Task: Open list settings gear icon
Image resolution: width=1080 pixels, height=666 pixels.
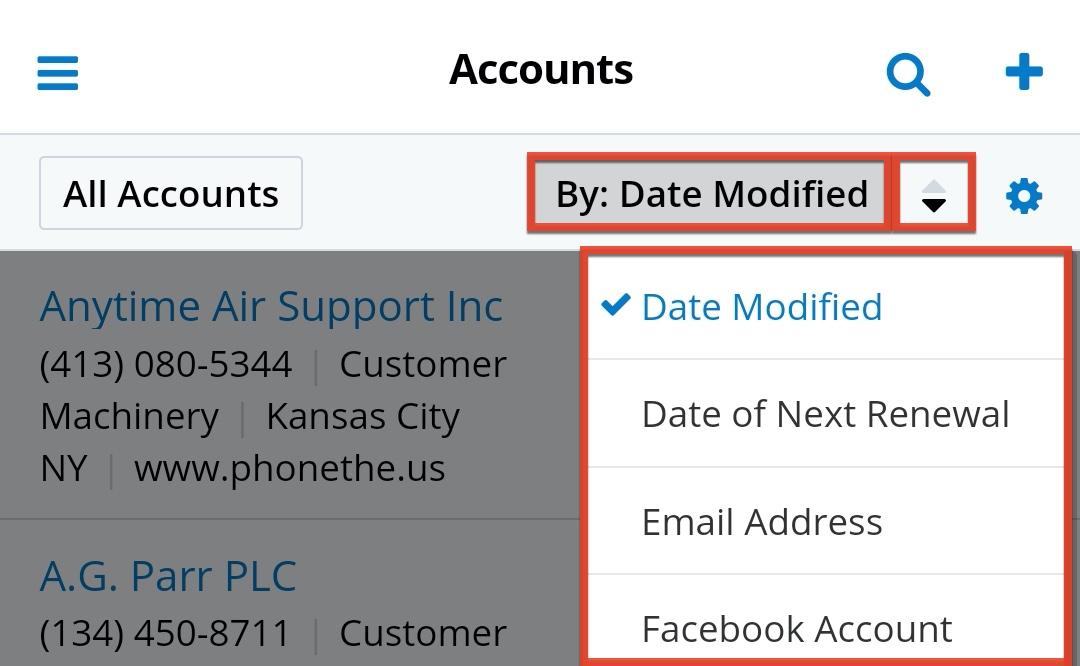Action: 1024,196
